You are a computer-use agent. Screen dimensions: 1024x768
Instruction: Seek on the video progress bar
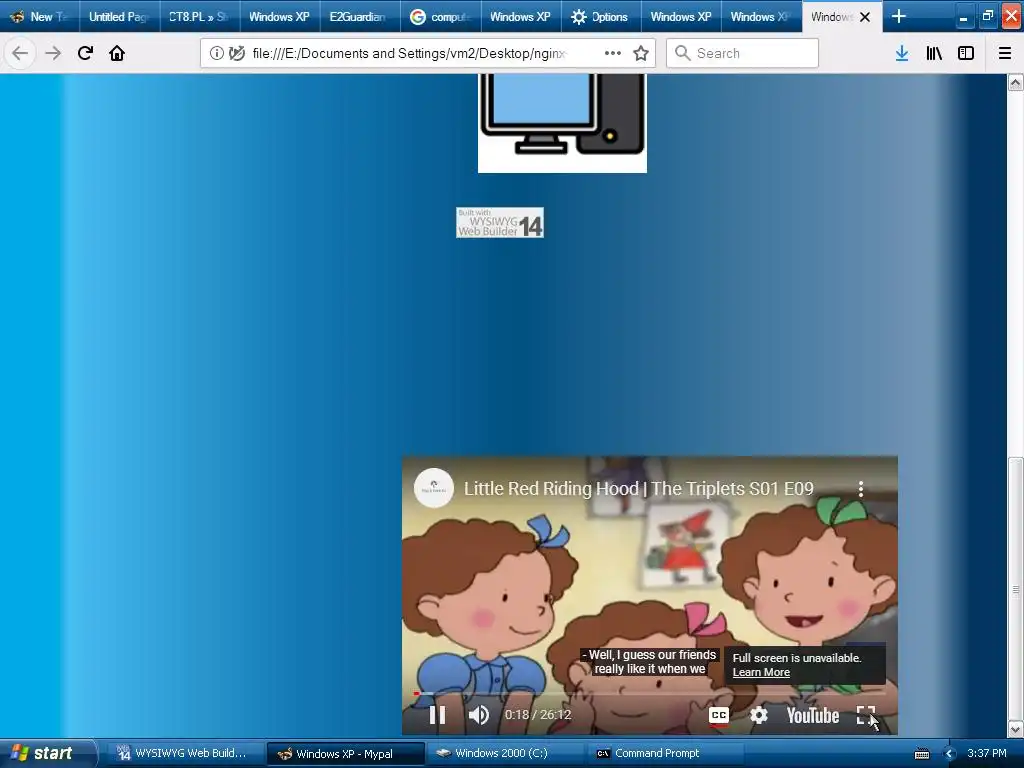650,694
